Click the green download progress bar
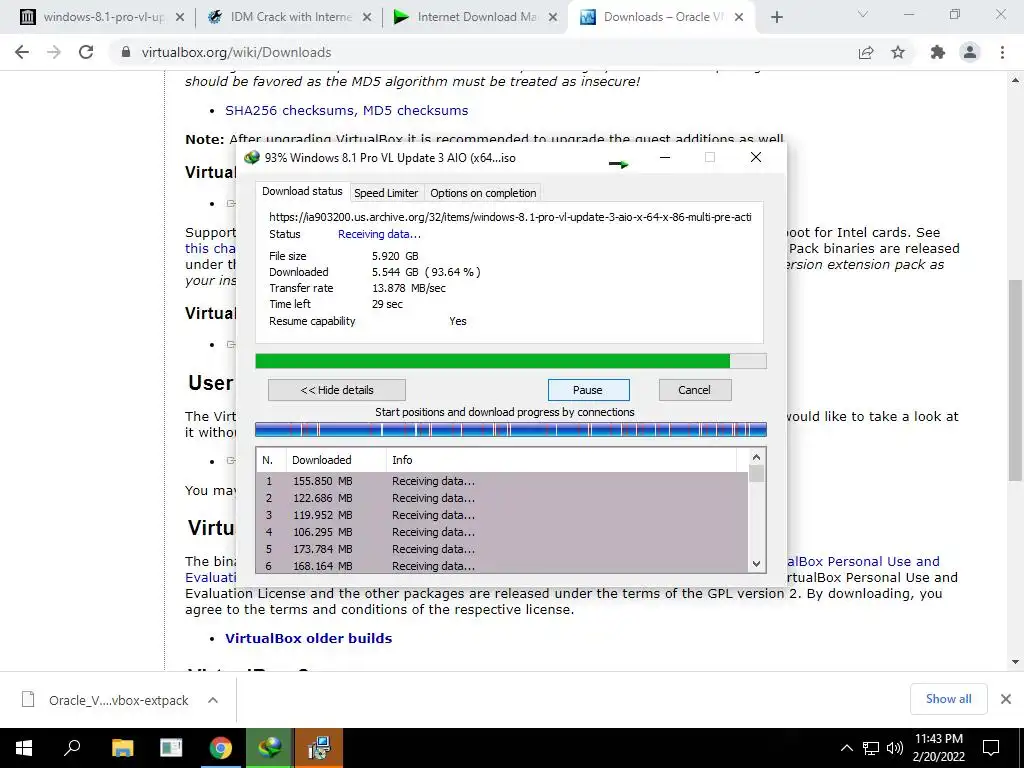The width and height of the screenshot is (1024, 768). tap(511, 361)
